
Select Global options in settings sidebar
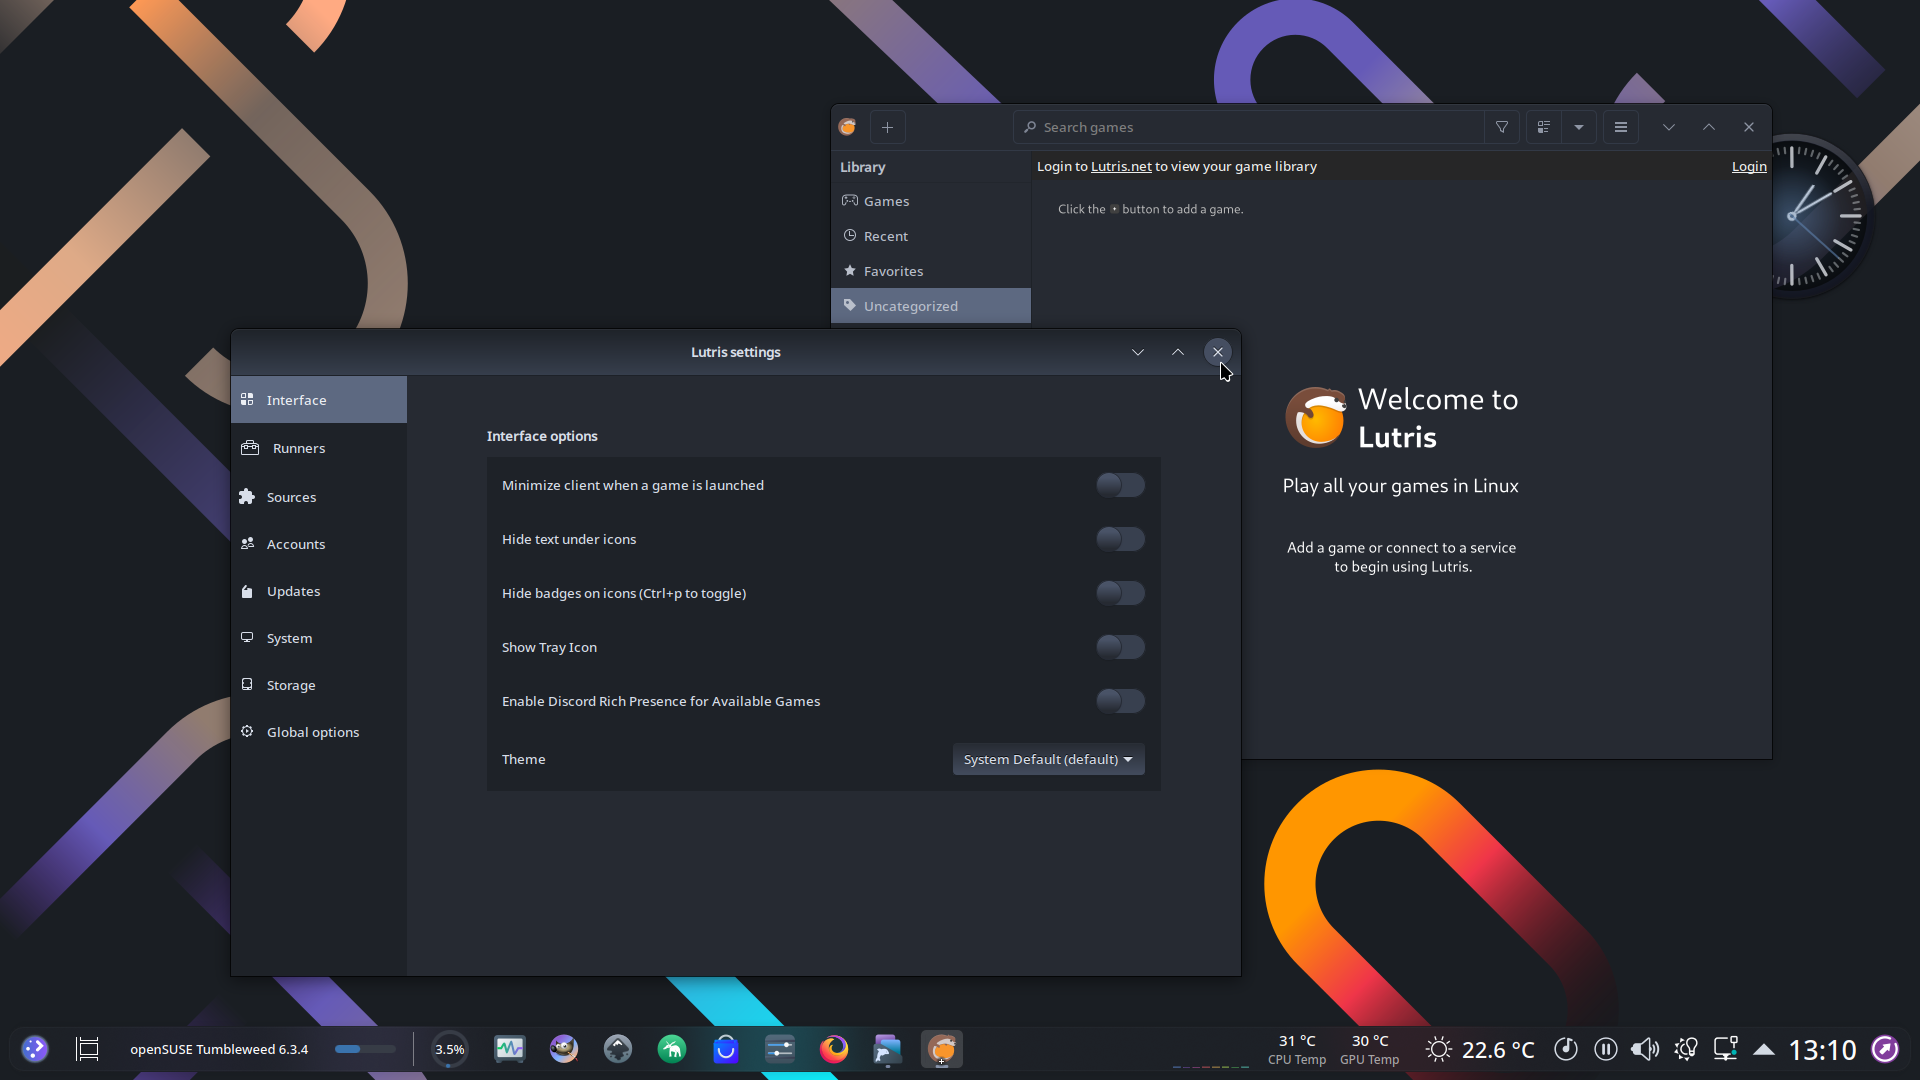[x=318, y=732]
